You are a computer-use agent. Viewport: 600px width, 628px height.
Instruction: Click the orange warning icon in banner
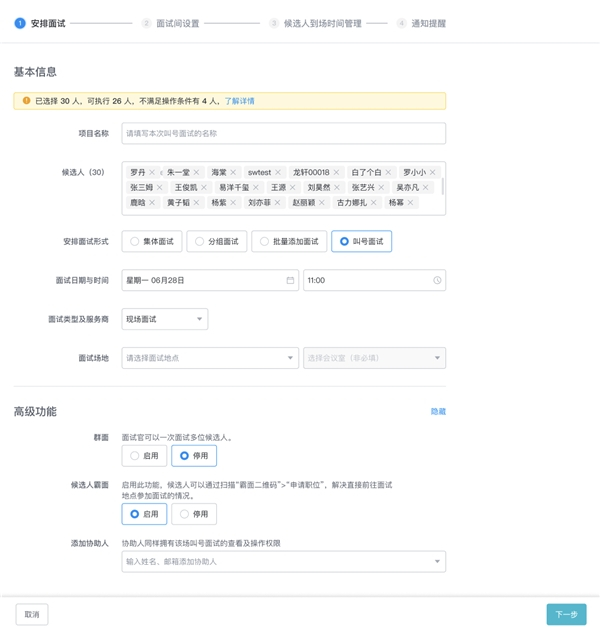pyautogui.click(x=26, y=101)
